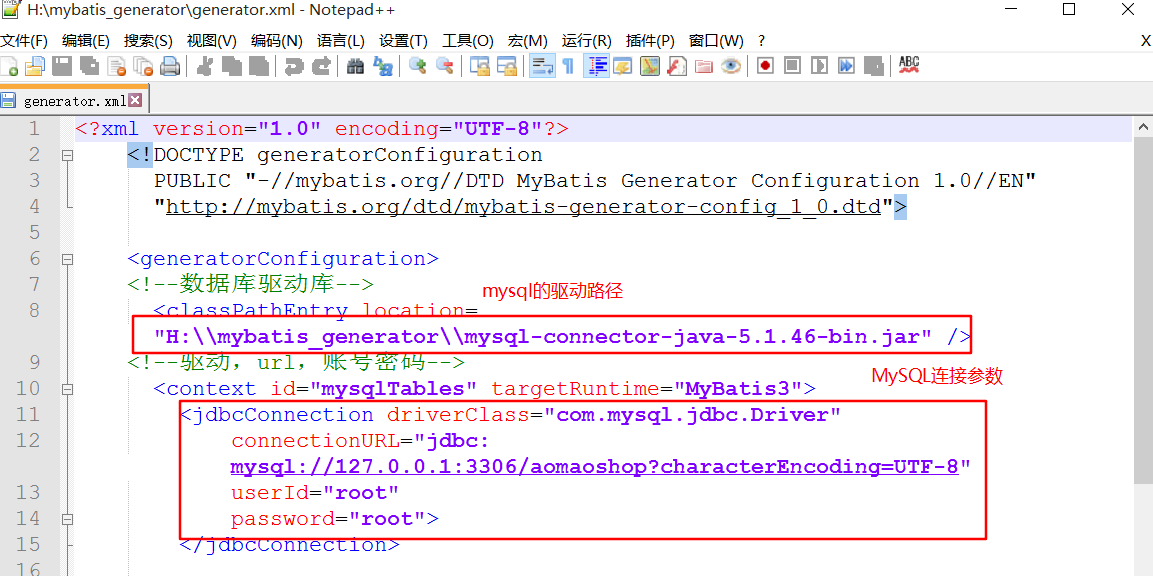The height and width of the screenshot is (576, 1153).
Task: Click the Cut scissors icon
Action: (205, 66)
